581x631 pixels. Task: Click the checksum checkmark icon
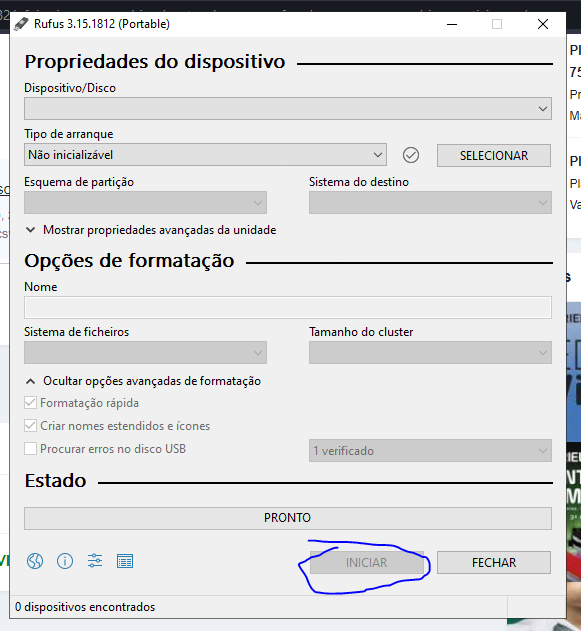click(411, 155)
